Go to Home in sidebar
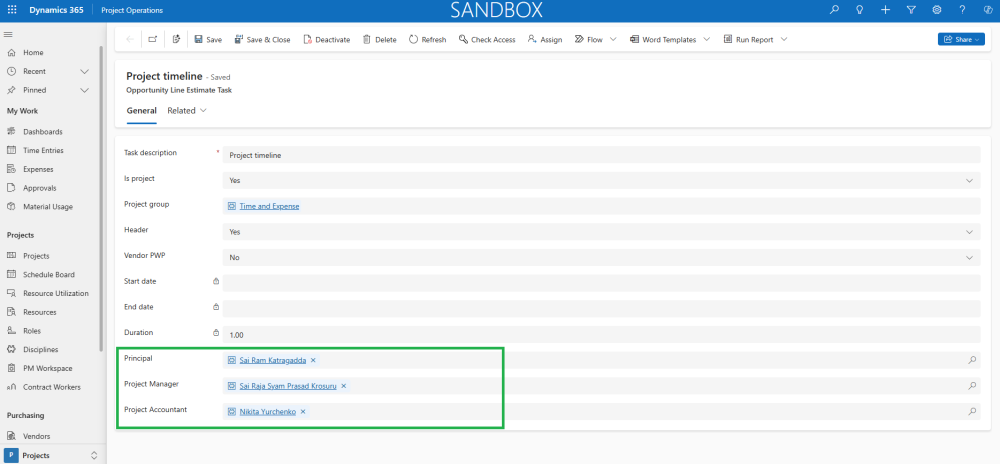 coord(33,53)
